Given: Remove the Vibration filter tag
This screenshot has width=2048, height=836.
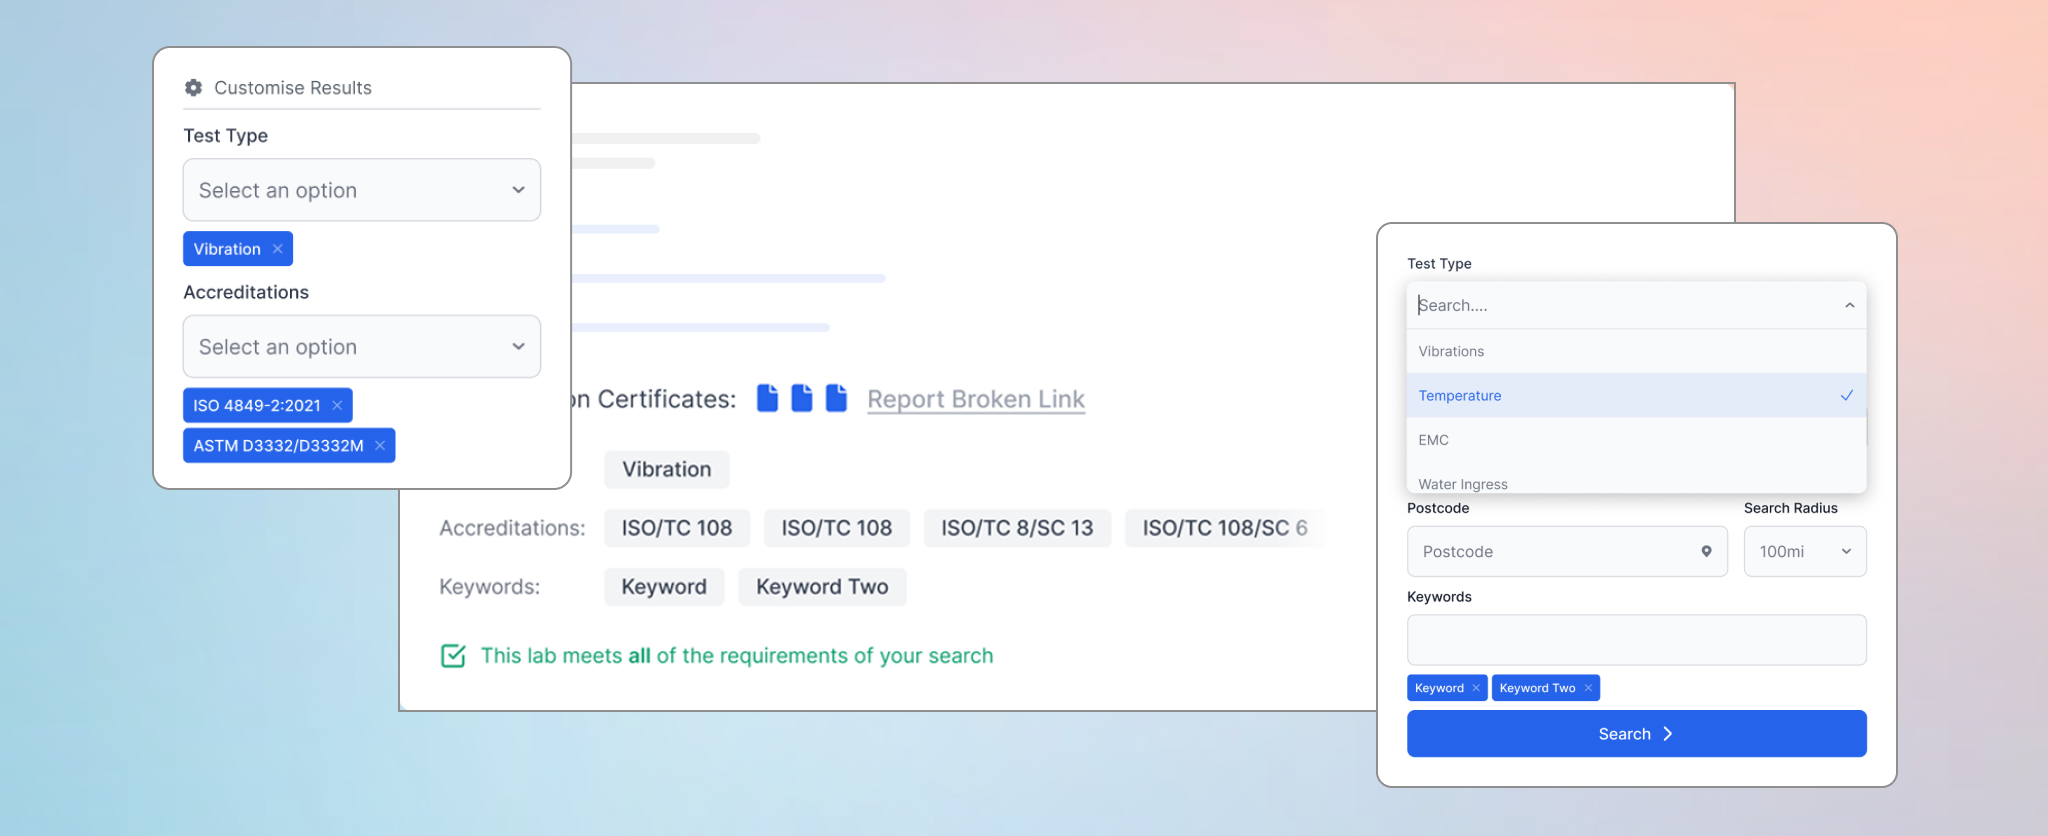Looking at the screenshot, I should 278,249.
